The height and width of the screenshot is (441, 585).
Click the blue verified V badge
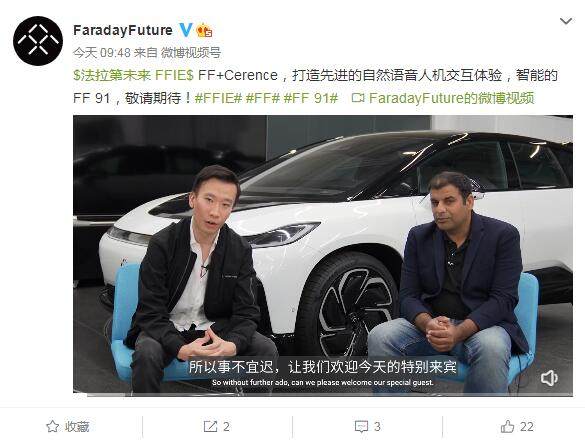pos(185,30)
